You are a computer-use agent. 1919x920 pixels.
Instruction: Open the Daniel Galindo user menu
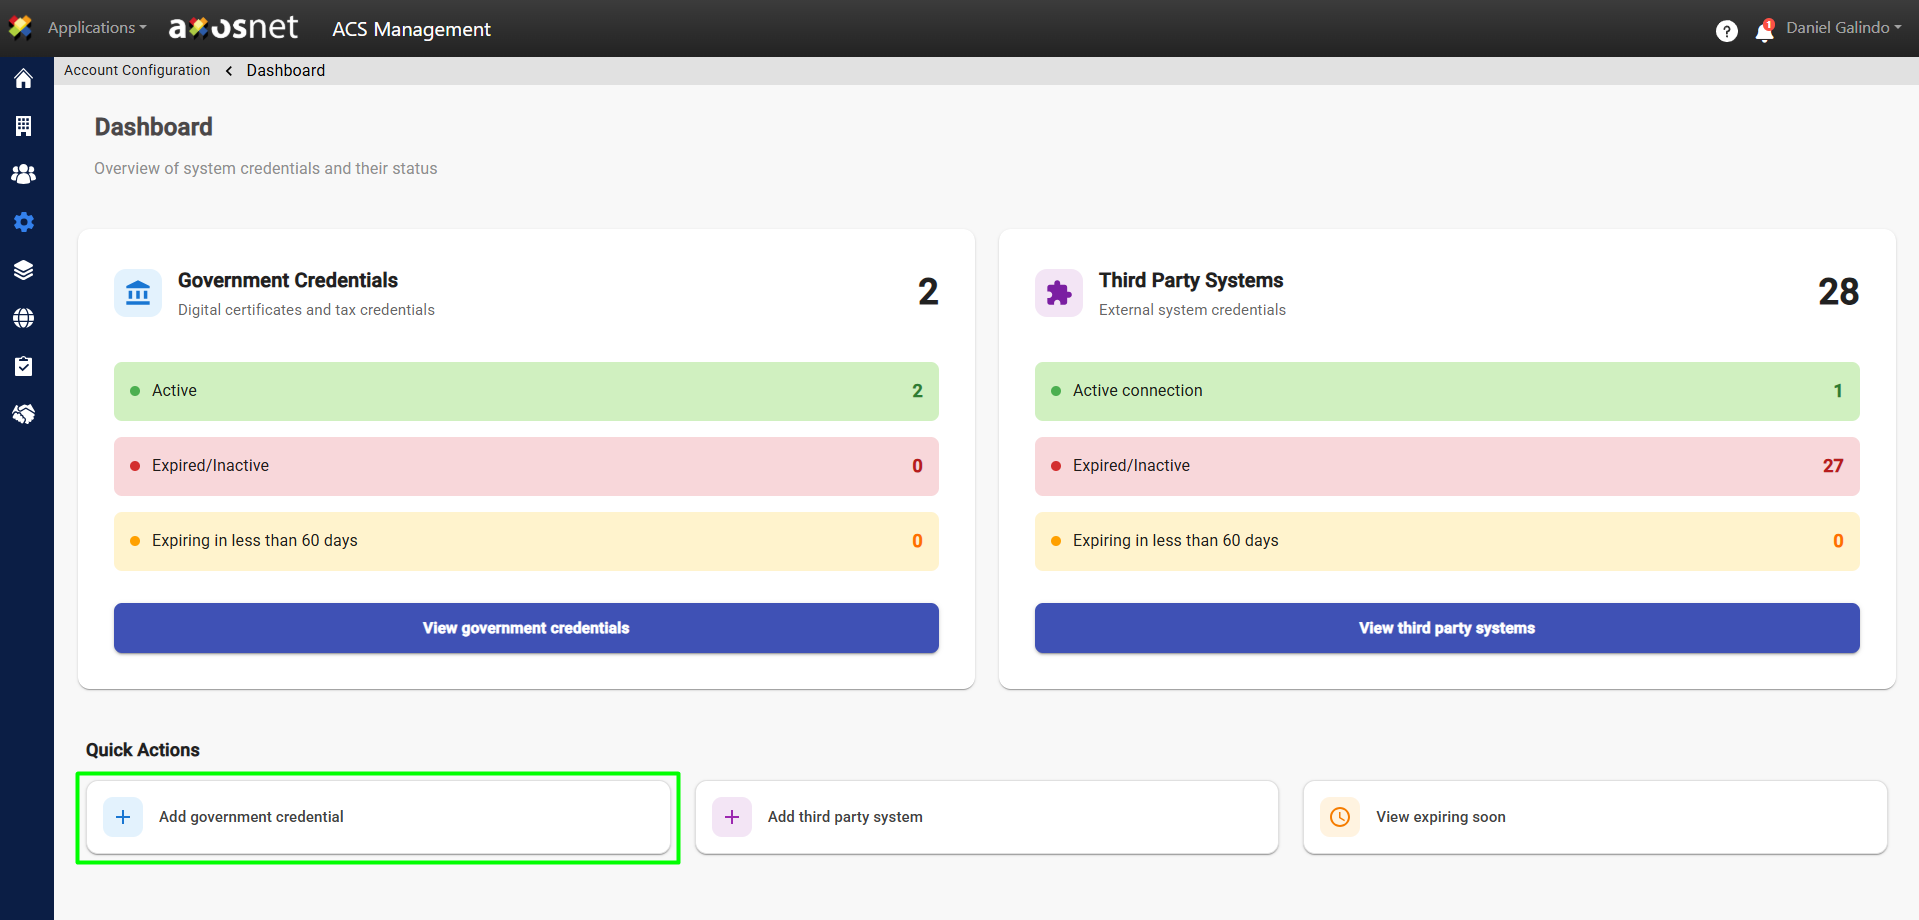tap(1843, 28)
